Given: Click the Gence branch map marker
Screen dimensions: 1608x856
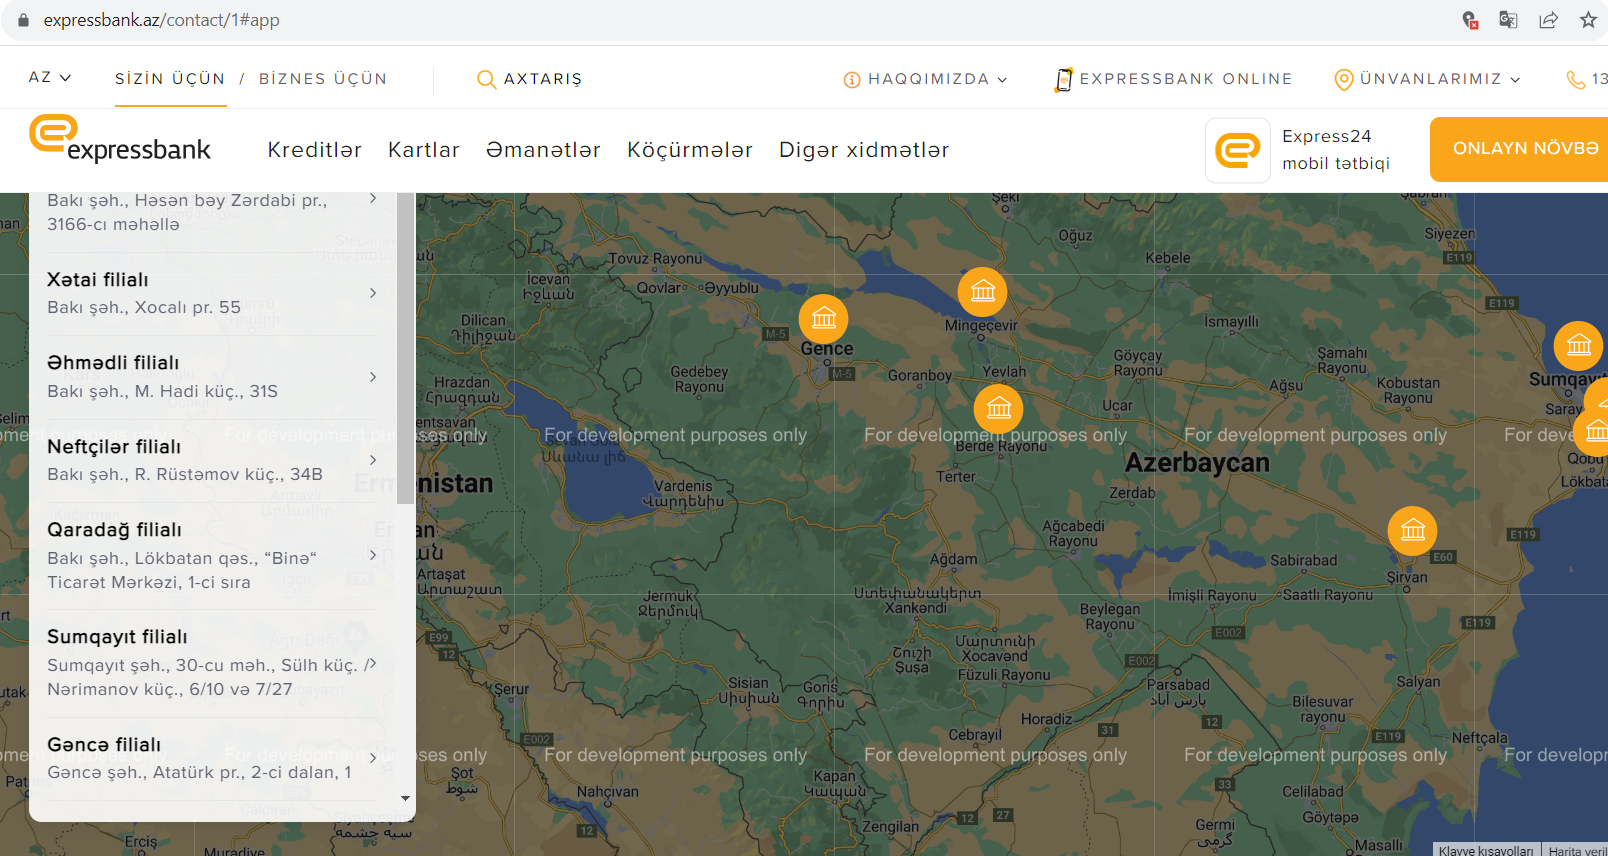Looking at the screenshot, I should click(x=824, y=318).
